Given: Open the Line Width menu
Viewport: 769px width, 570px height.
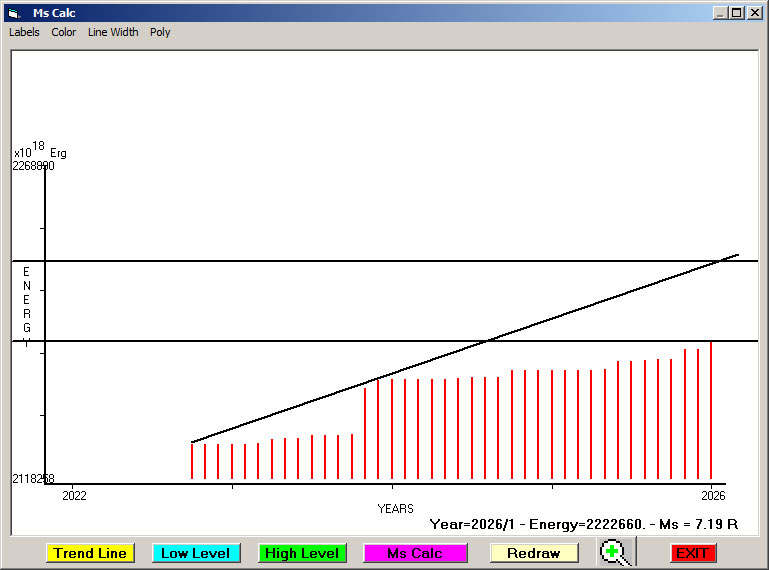Looking at the screenshot, I should click(113, 32).
